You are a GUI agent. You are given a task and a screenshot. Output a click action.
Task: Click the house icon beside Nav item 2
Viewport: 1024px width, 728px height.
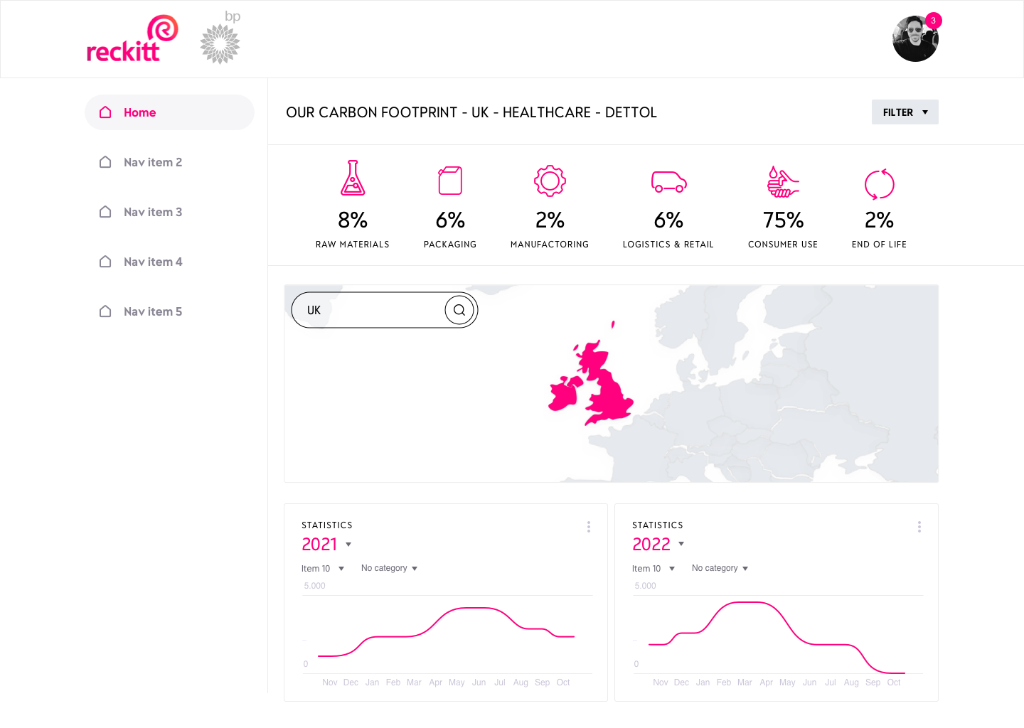pyautogui.click(x=105, y=162)
